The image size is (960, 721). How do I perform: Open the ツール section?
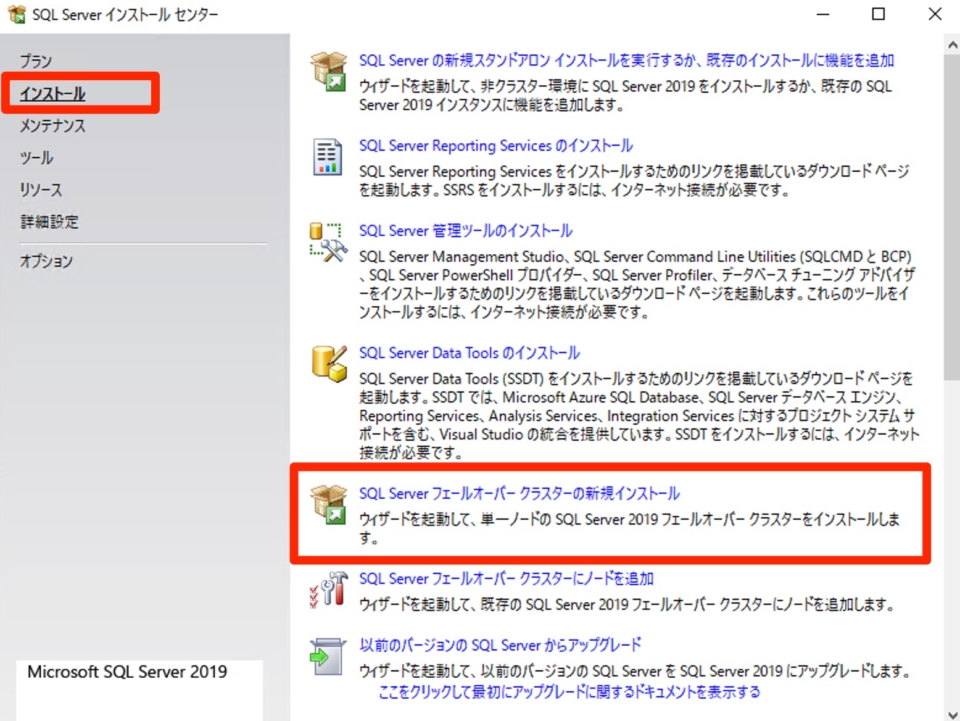(37, 158)
